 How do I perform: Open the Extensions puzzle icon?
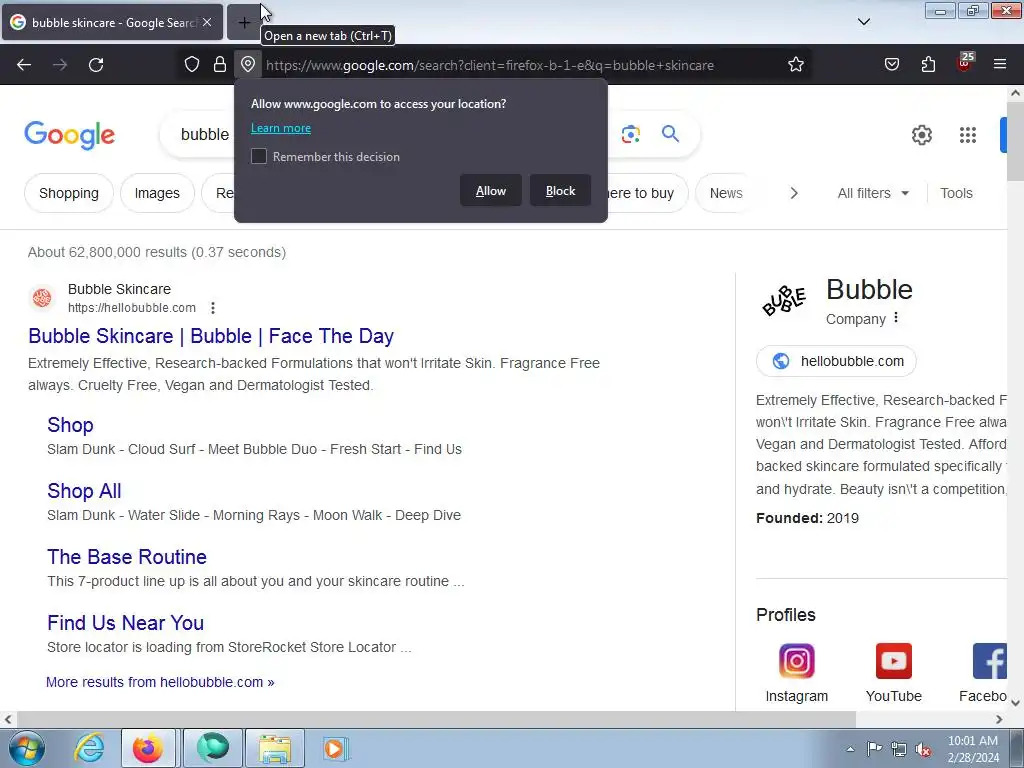(928, 65)
